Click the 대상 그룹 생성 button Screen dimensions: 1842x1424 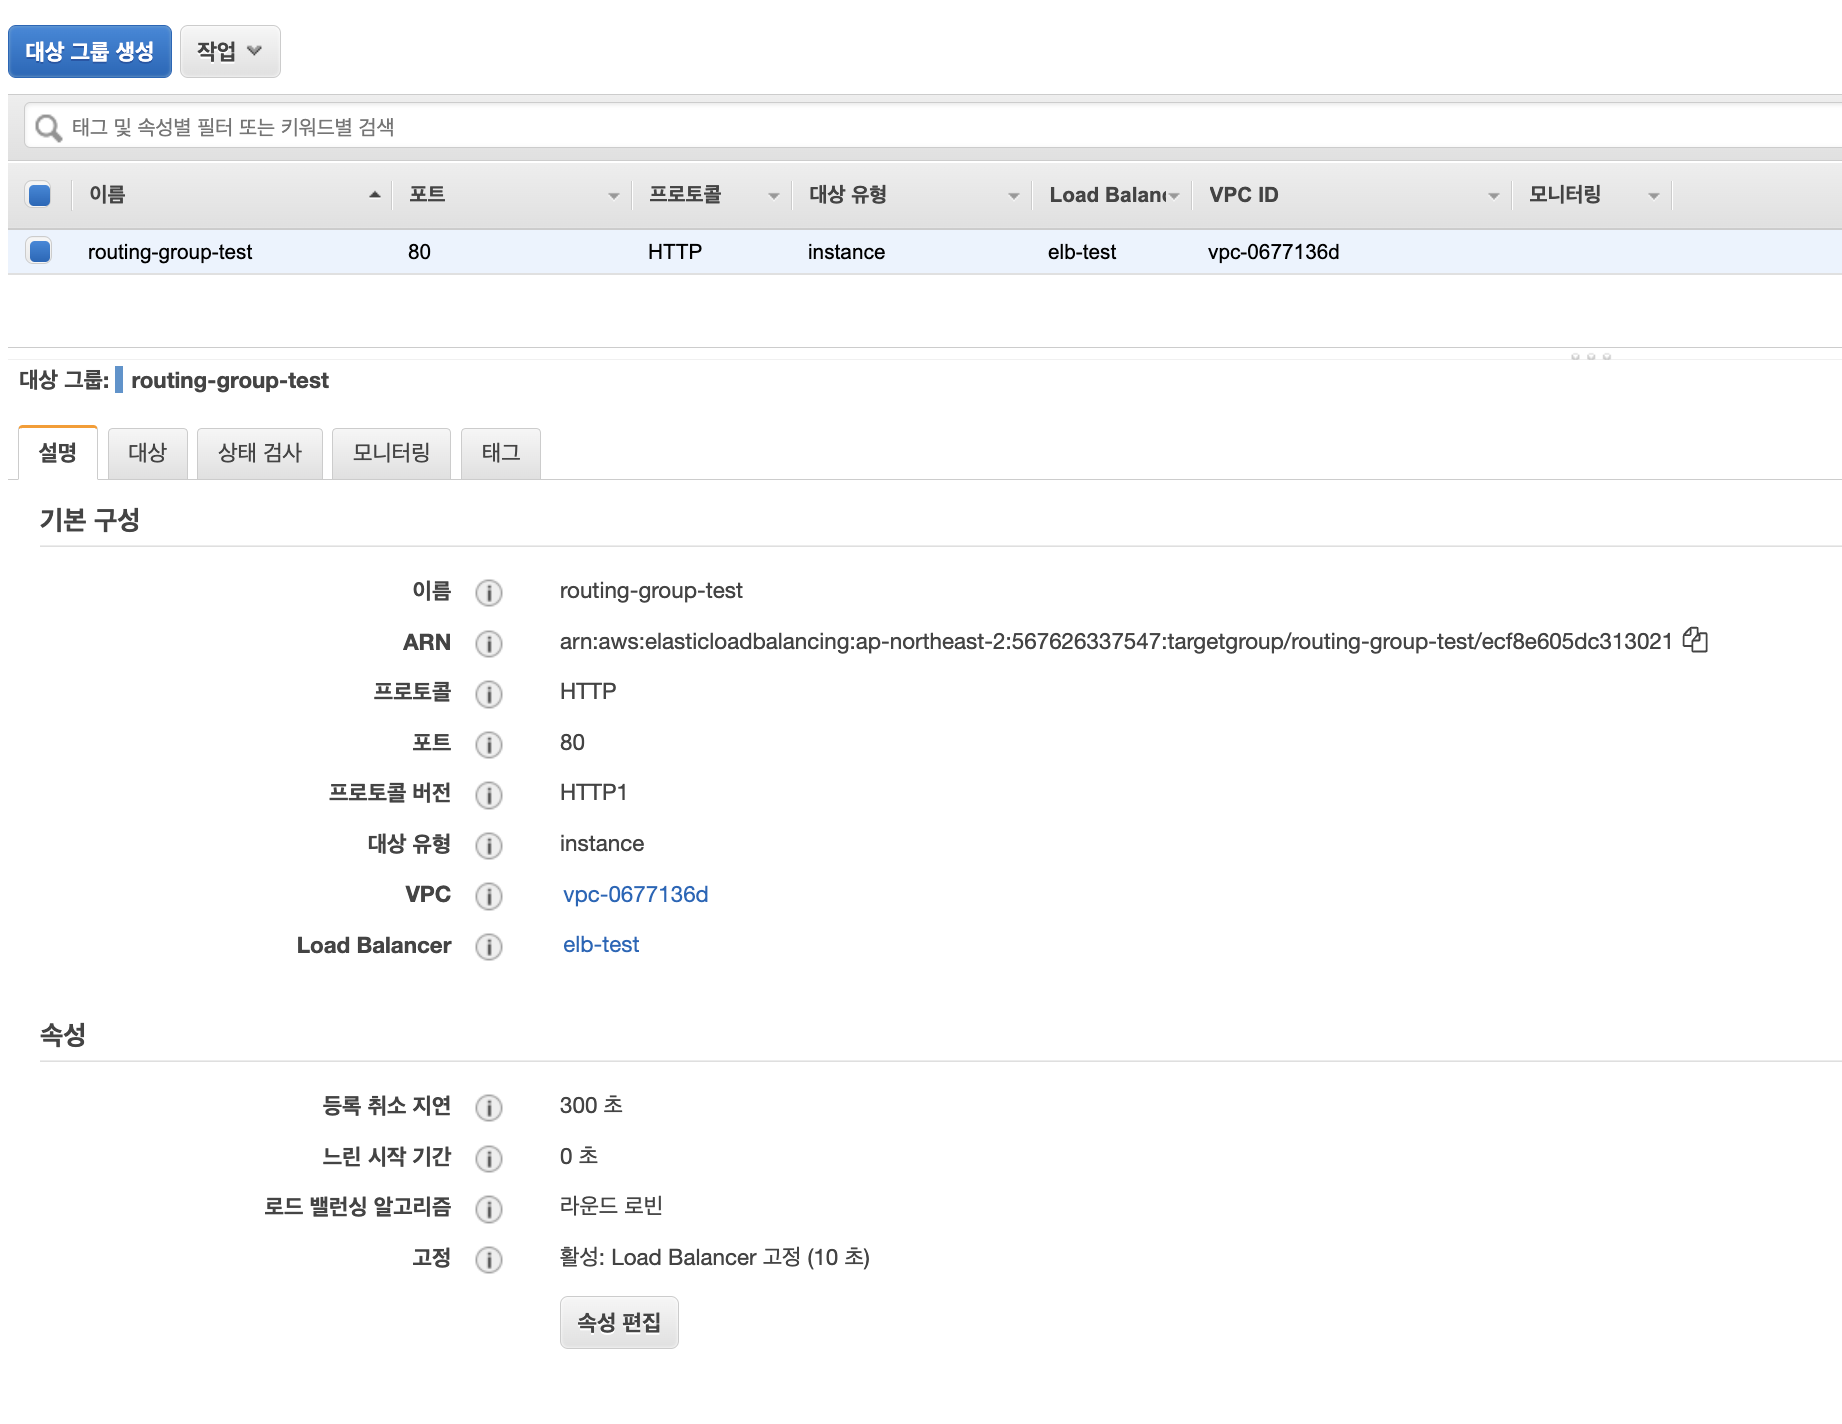90,51
